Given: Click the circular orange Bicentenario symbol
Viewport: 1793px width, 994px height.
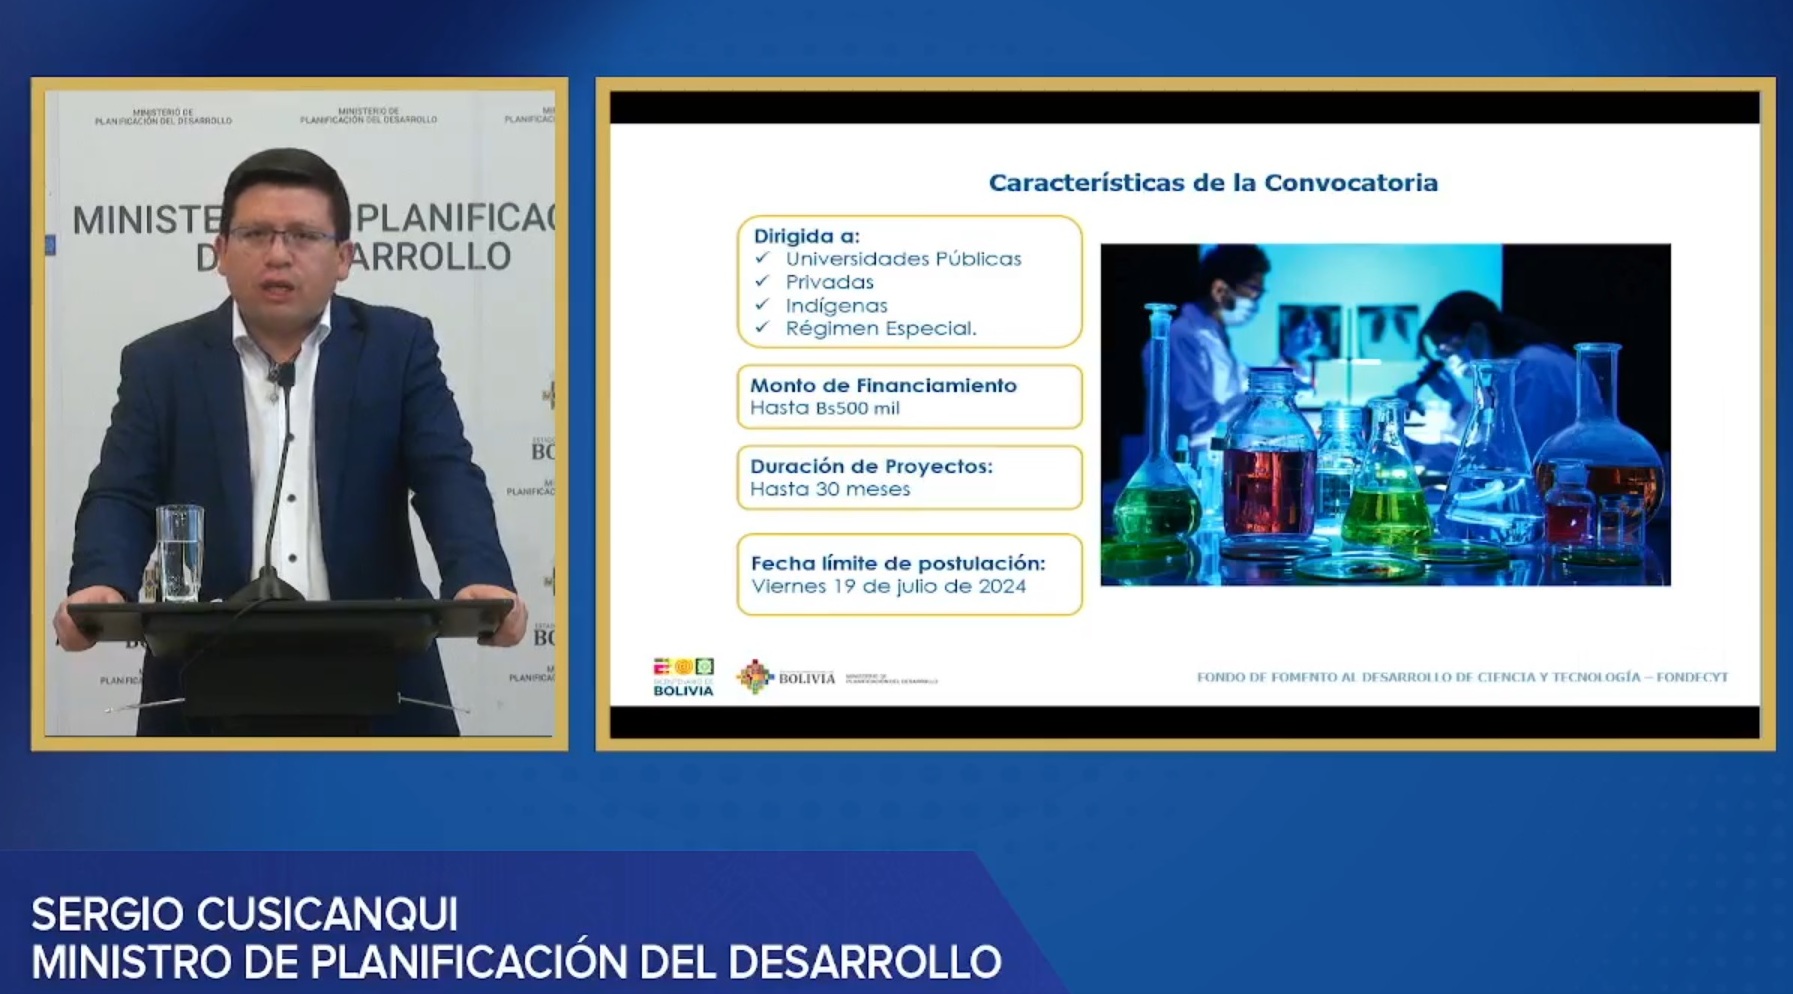Looking at the screenshot, I should [685, 665].
